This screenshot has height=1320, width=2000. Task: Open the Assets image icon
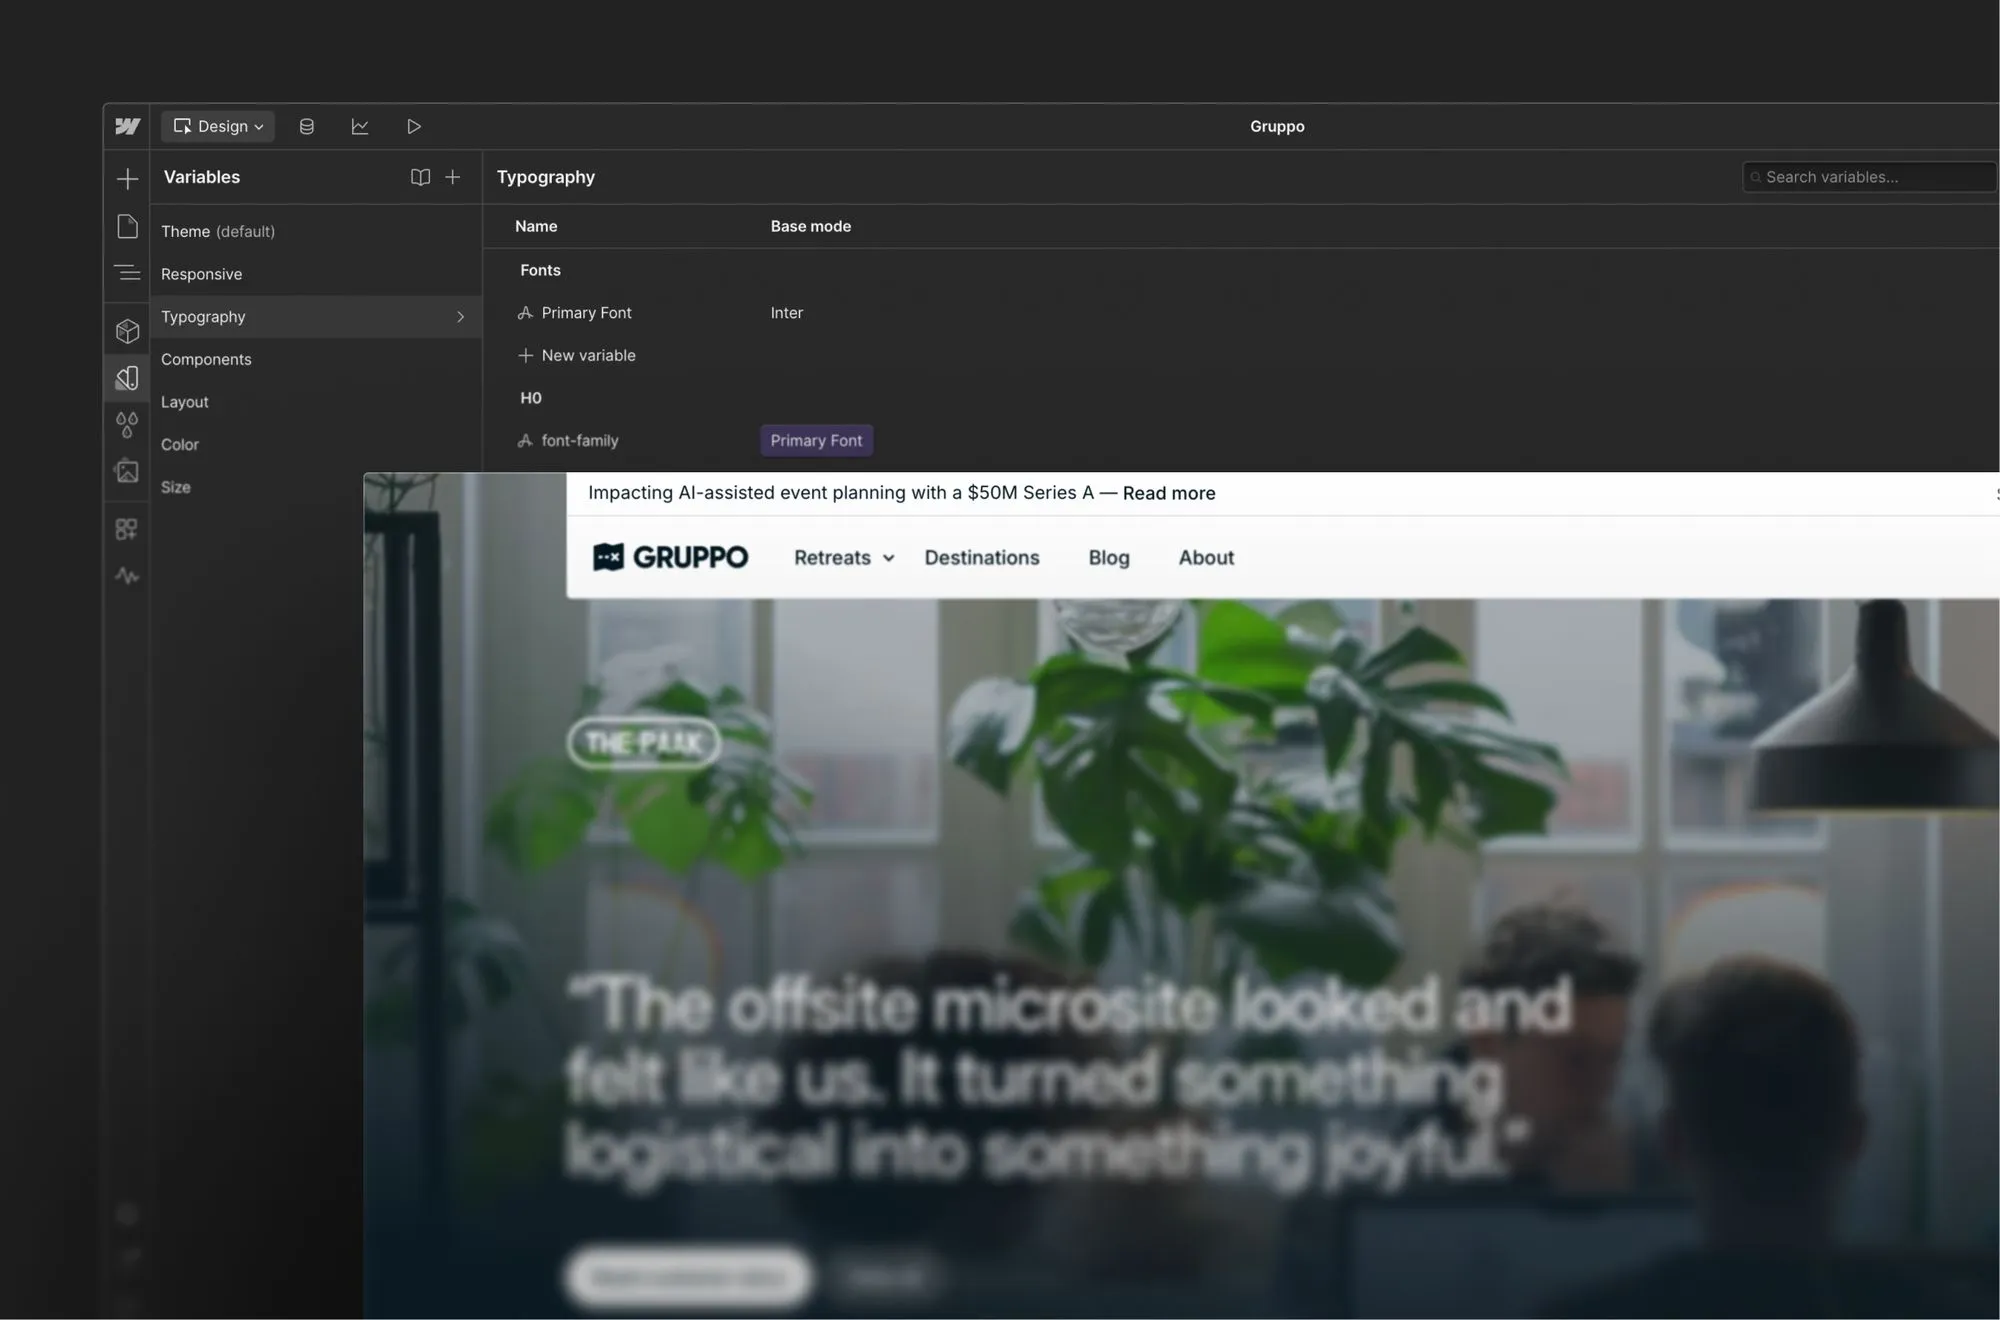(x=127, y=471)
